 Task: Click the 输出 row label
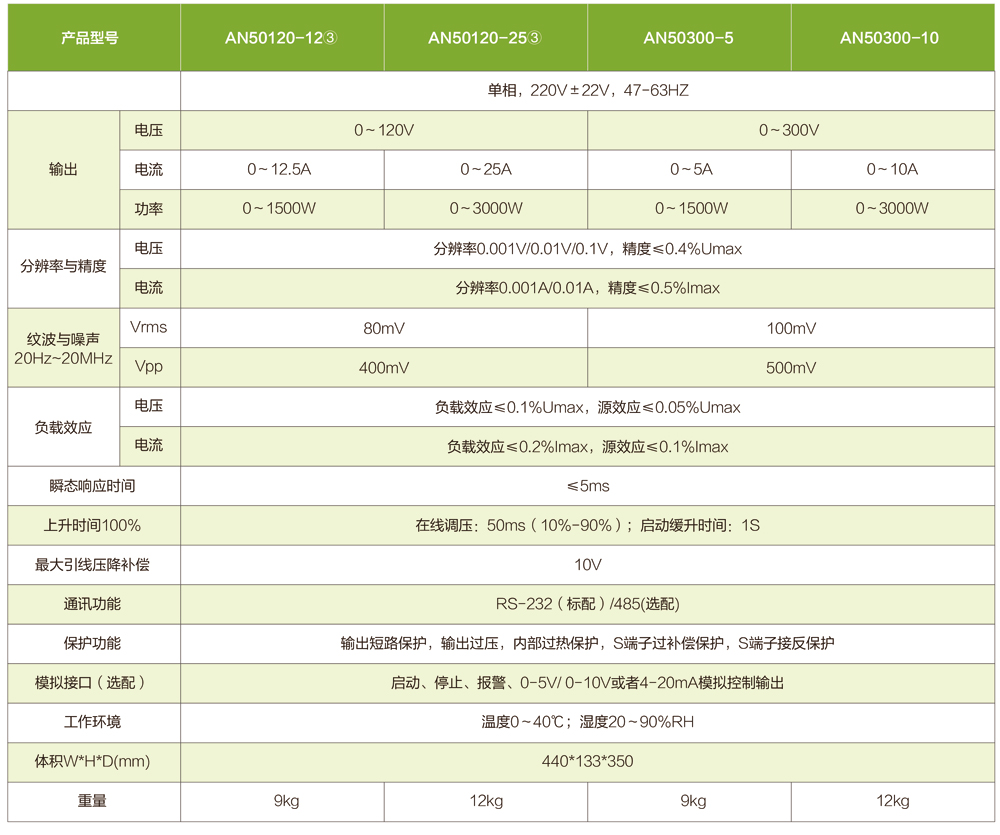click(x=64, y=169)
